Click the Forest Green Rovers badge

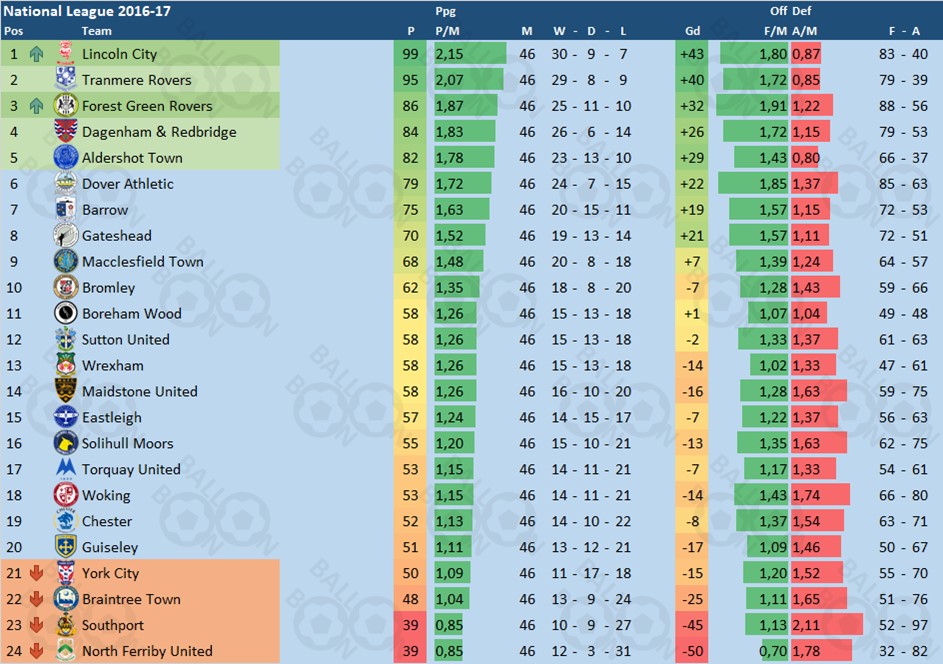(x=66, y=105)
